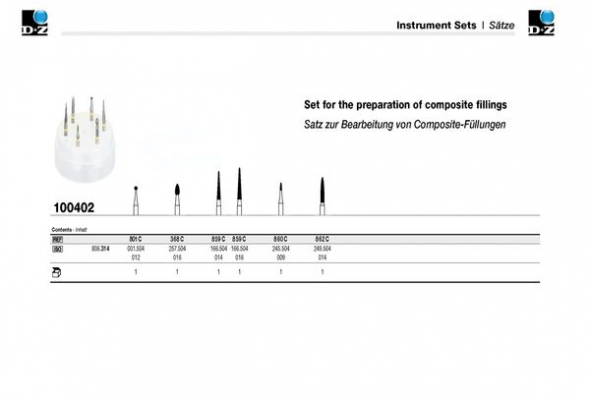Click the ISO number 806.314
This screenshot has width=590, height=400.
click(100, 249)
